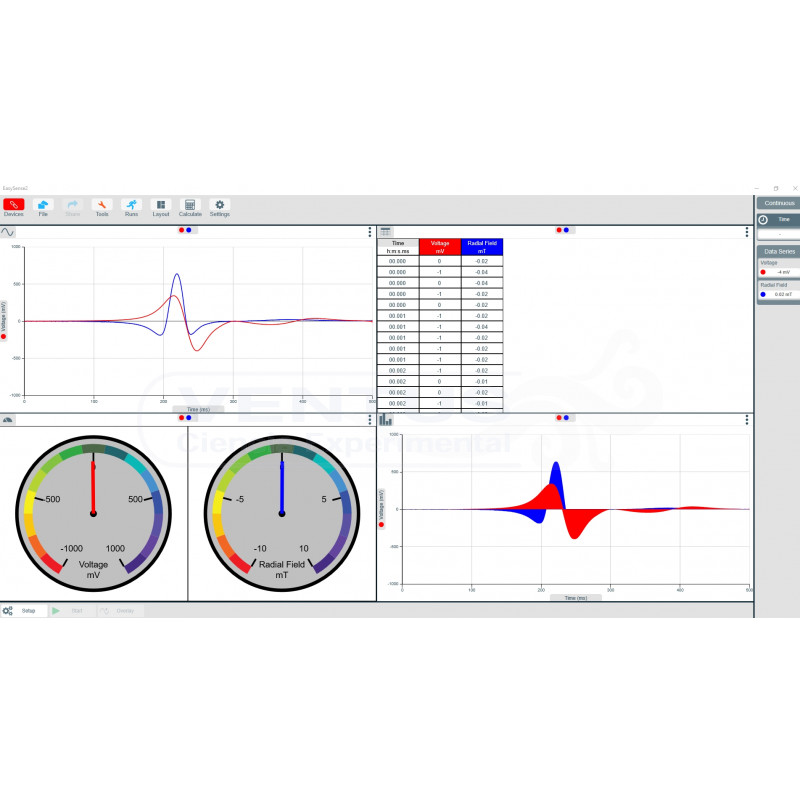Open the three-dot menu of table panel

click(x=746, y=231)
